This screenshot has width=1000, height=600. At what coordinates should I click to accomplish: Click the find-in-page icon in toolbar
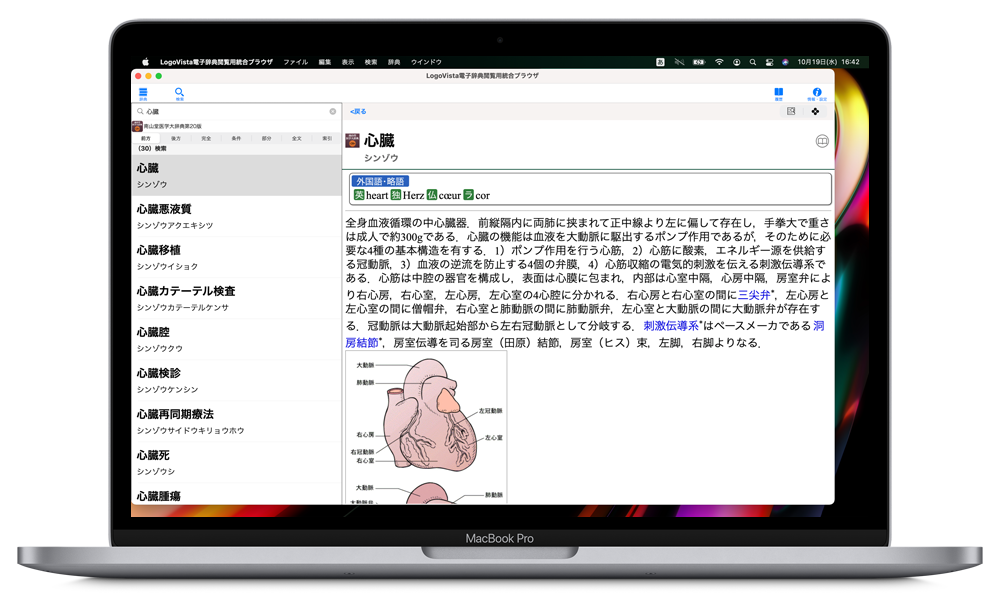pyautogui.click(x=791, y=111)
